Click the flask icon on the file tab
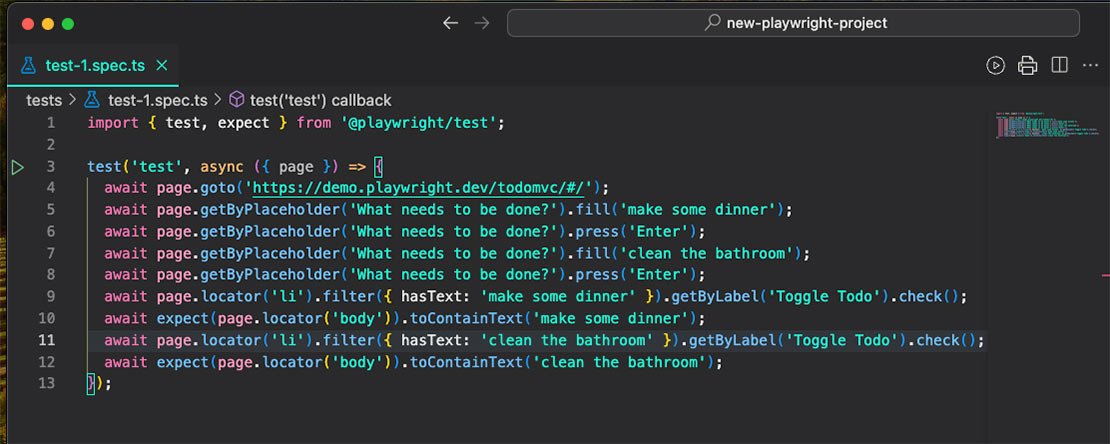Screen dimensions: 1110x444 [x=28, y=66]
